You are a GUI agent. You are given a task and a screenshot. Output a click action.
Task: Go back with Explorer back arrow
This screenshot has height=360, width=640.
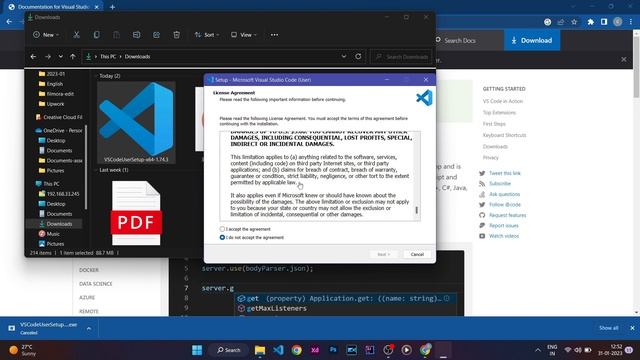pos(33,56)
